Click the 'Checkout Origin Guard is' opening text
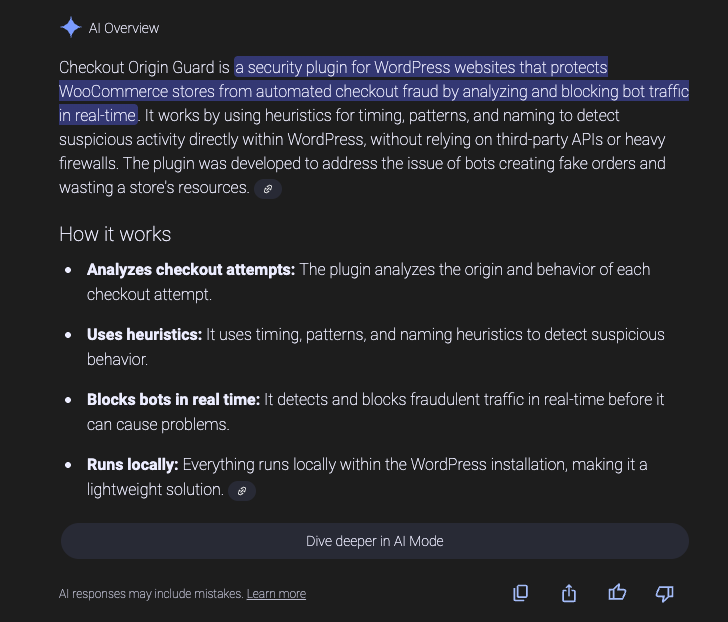This screenshot has height=622, width=728. pyautogui.click(x=144, y=67)
